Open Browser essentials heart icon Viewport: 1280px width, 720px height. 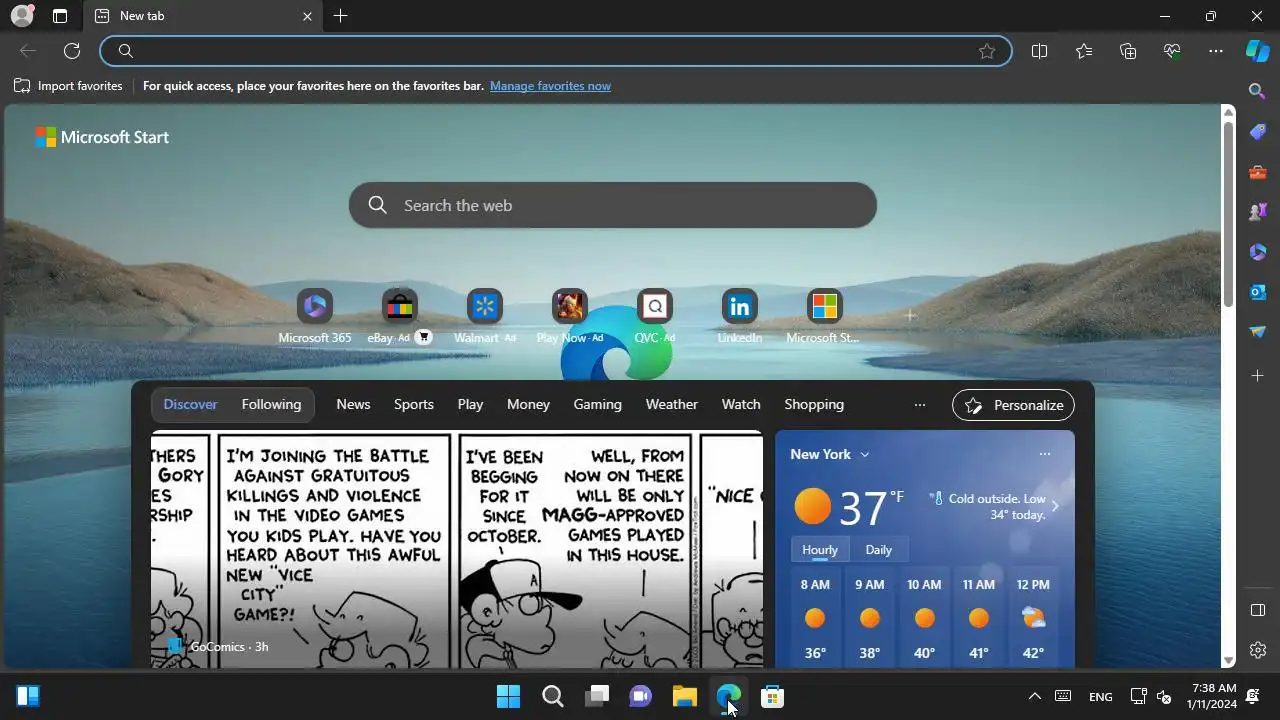[1172, 51]
